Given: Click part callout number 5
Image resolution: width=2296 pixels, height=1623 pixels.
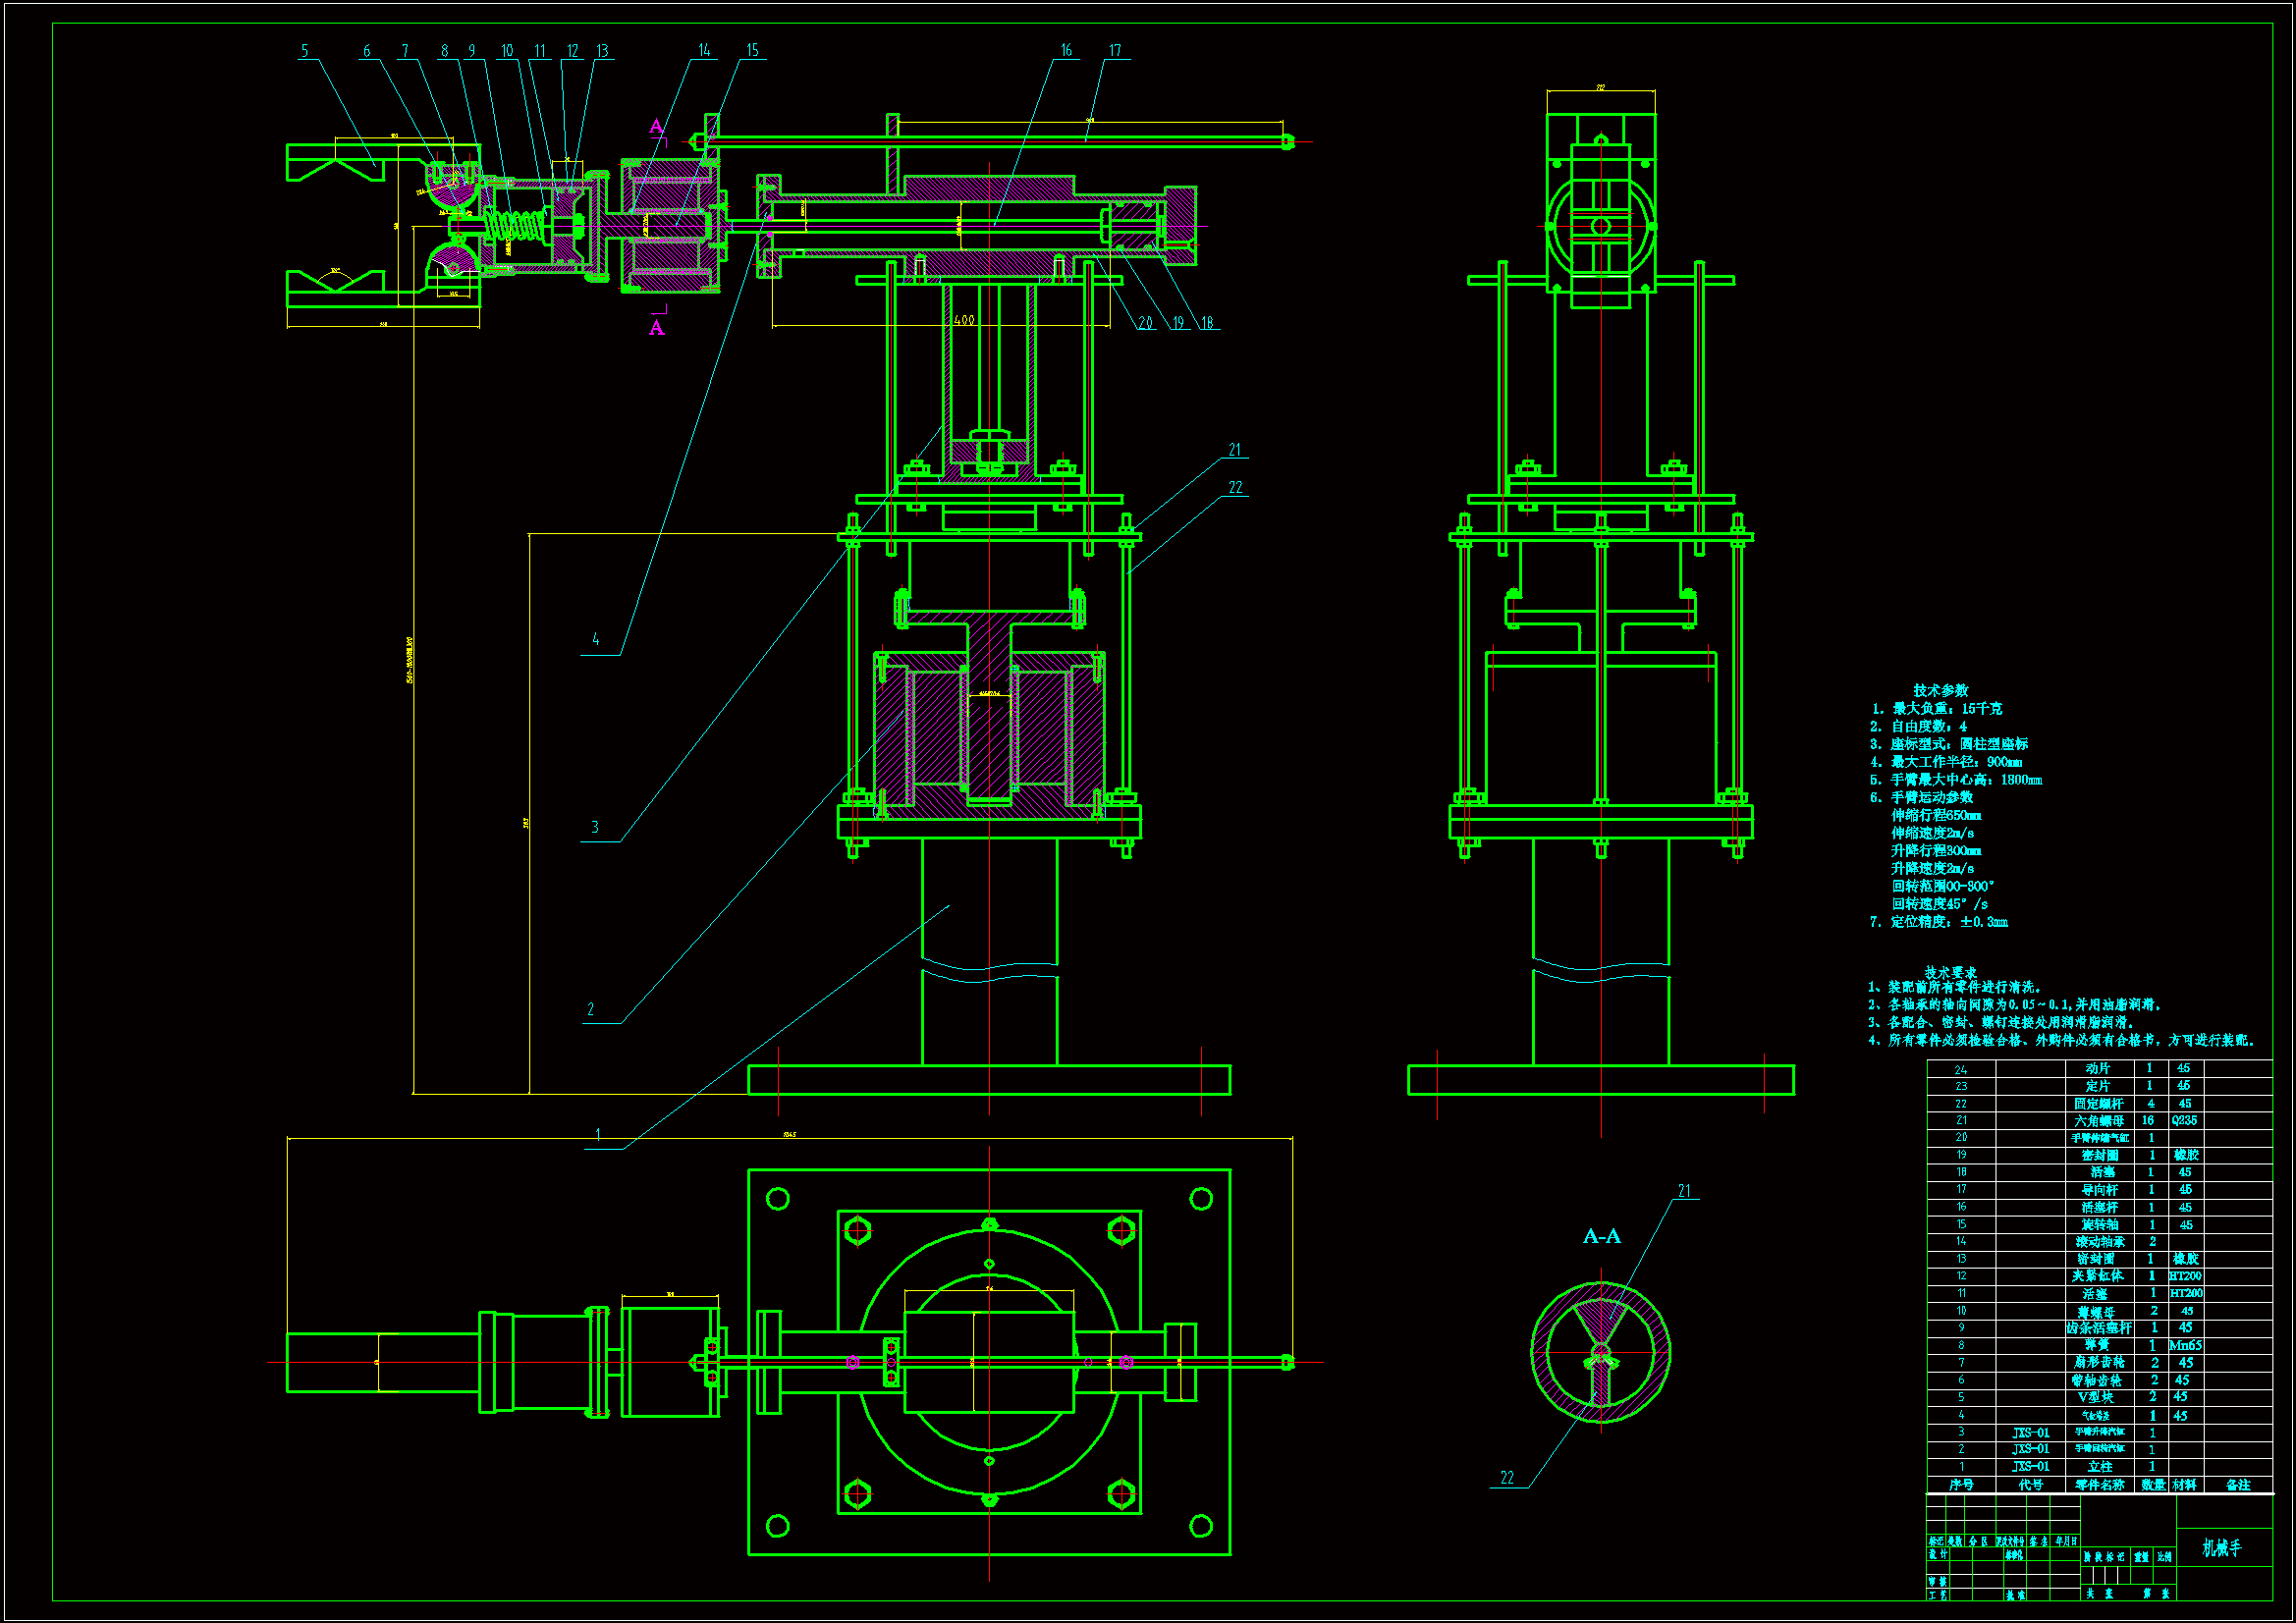Looking at the screenshot, I should [305, 51].
